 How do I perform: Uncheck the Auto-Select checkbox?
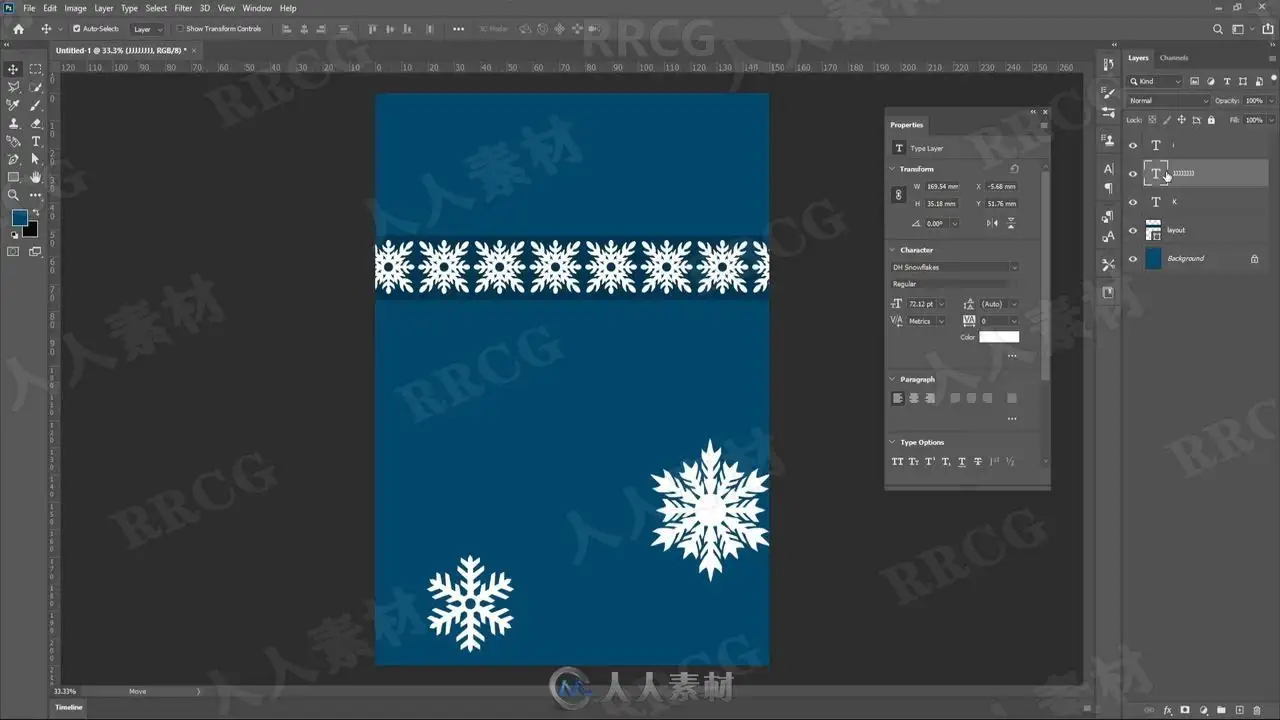click(77, 29)
